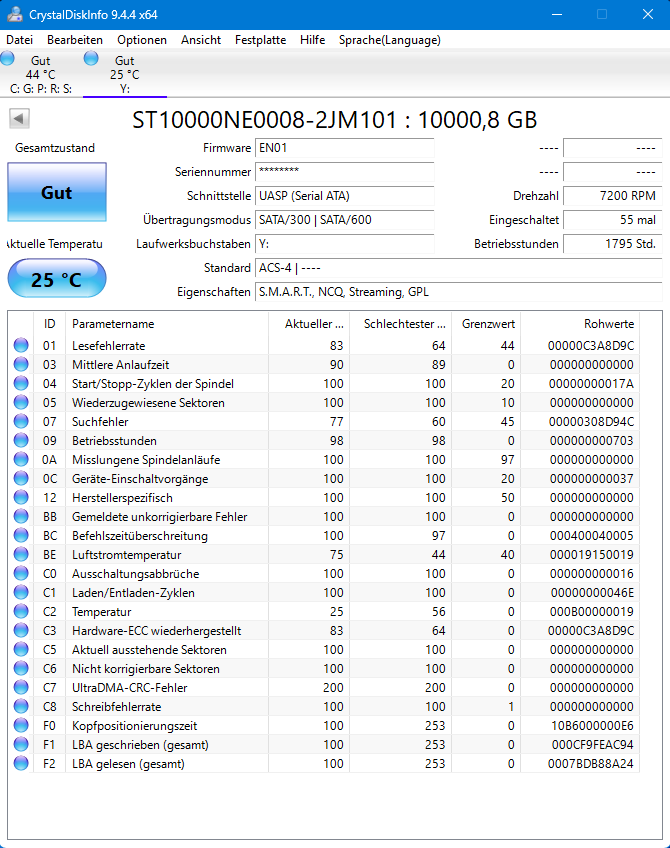
Task: Click status orb of Nicht korrigierbare Sektoren row
Action: point(21,668)
